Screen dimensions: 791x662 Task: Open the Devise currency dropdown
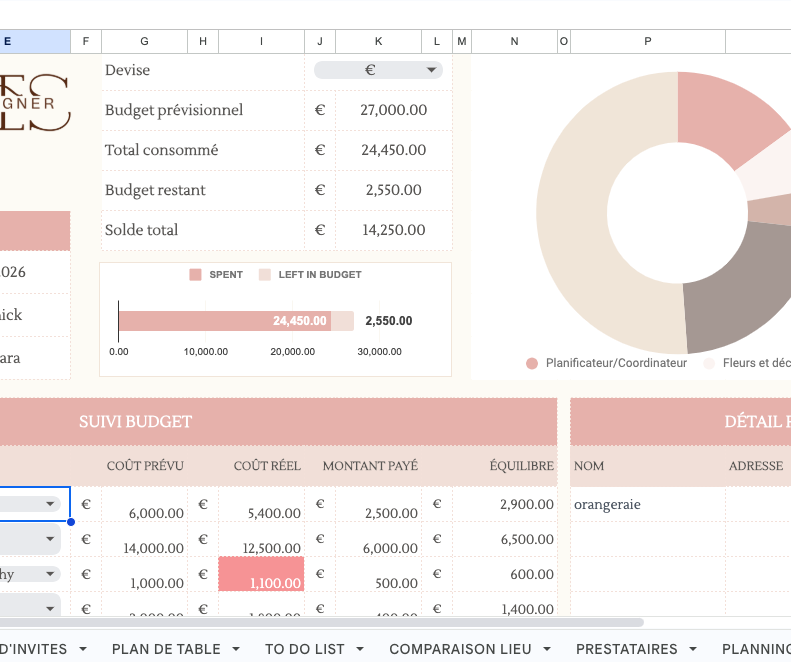click(x=432, y=70)
